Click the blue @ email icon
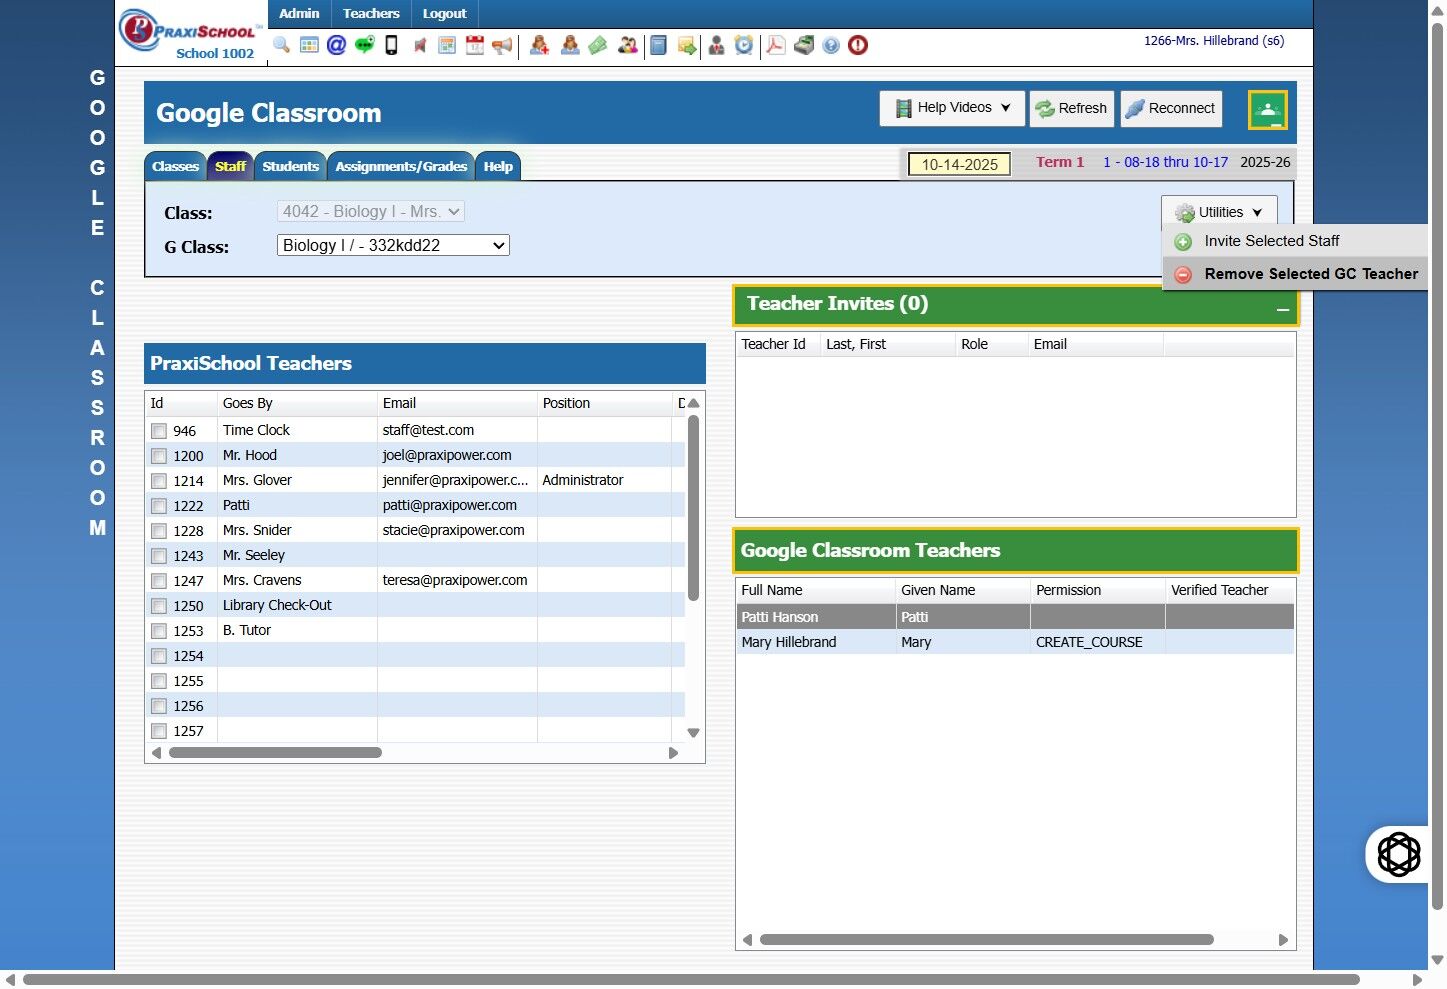 [337, 45]
